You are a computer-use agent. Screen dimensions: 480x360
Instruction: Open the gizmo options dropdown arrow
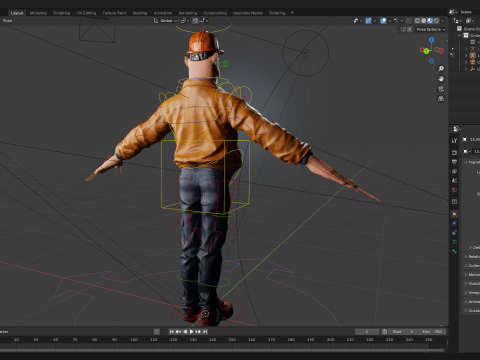tap(374, 21)
